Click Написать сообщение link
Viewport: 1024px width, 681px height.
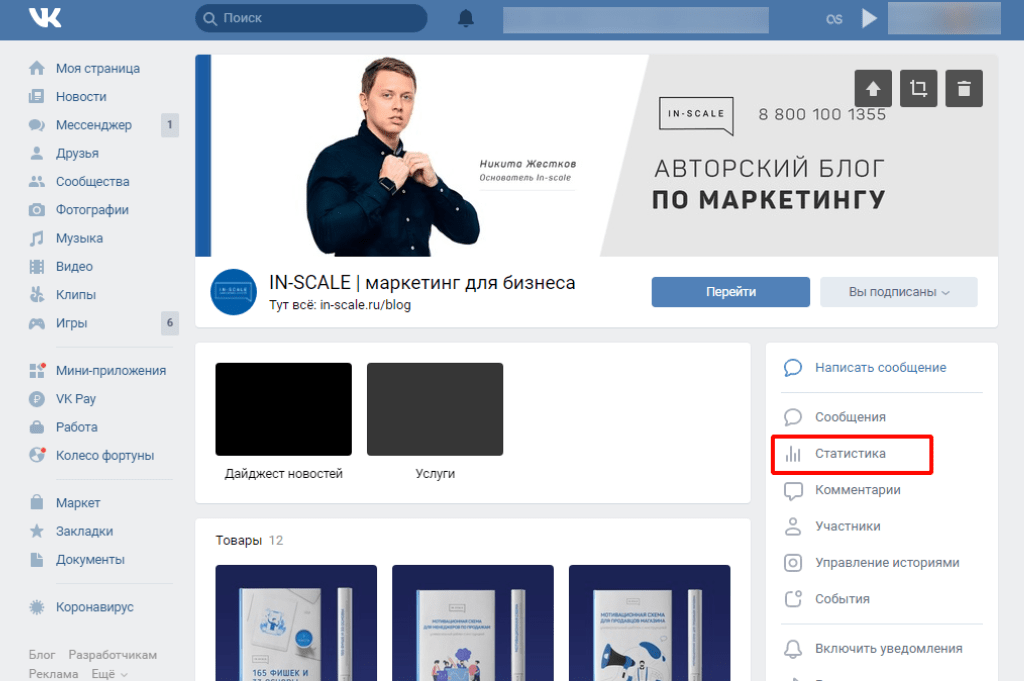[x=880, y=368]
